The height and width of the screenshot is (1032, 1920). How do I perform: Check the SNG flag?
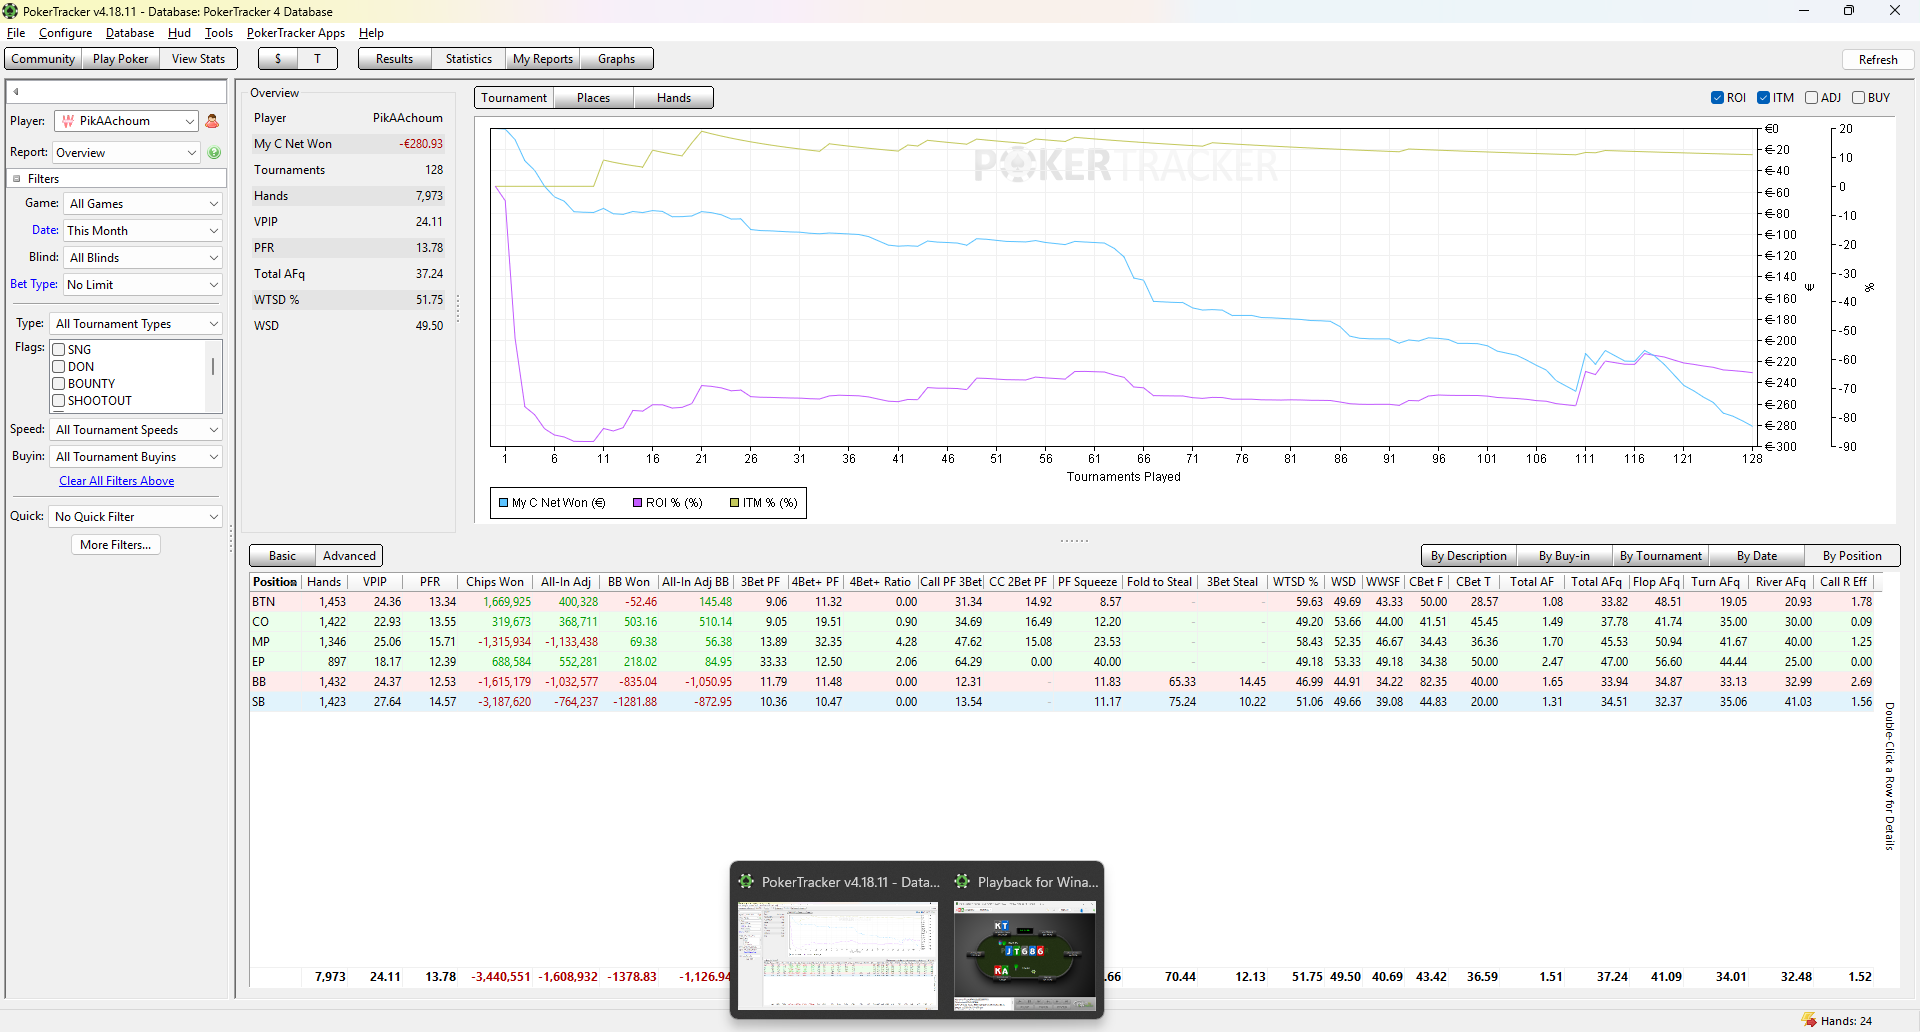pyautogui.click(x=59, y=350)
